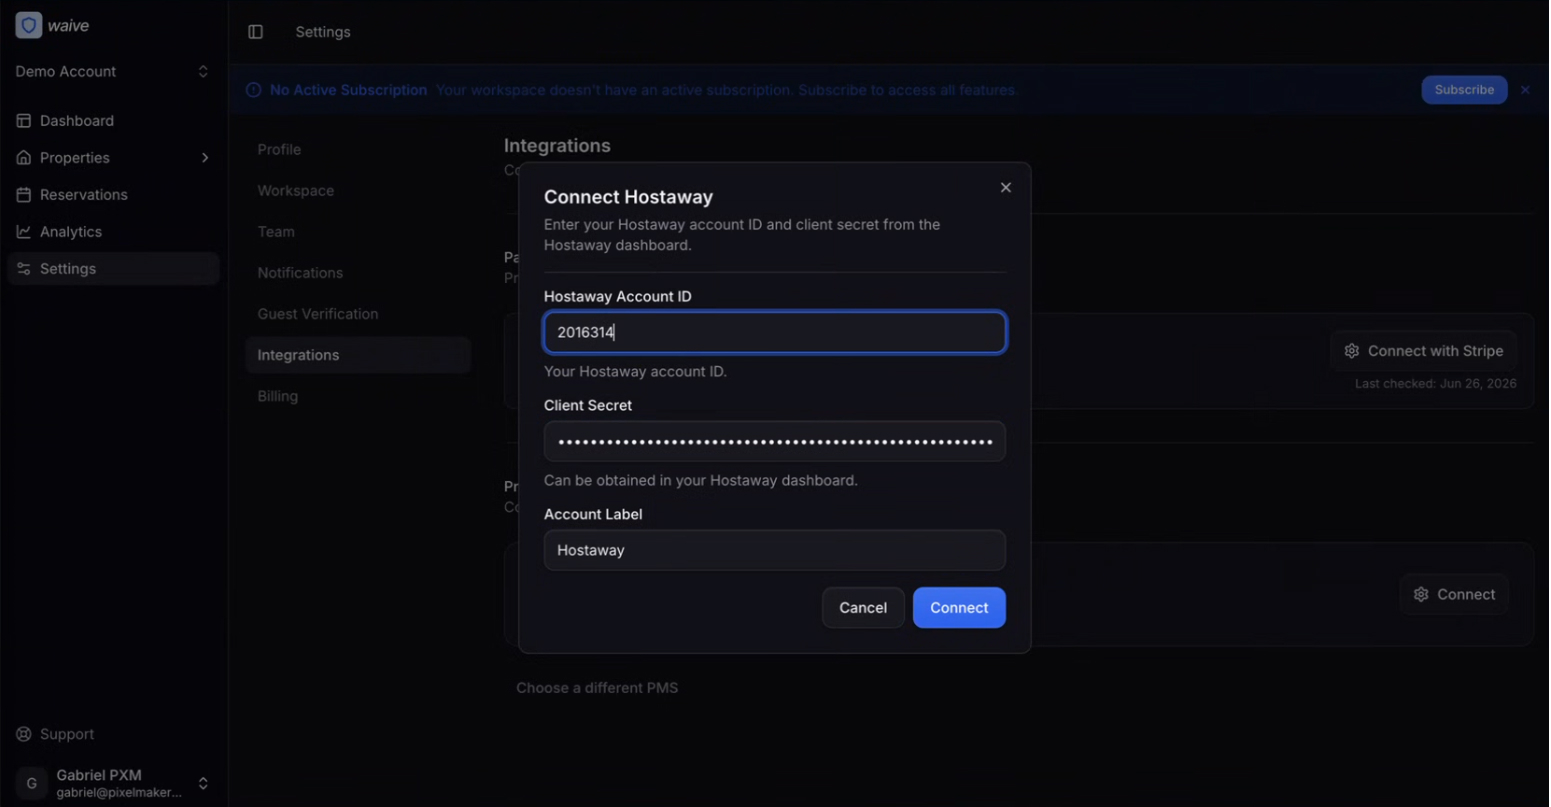
Task: Open the Analytics chart icon
Action: pos(24,231)
